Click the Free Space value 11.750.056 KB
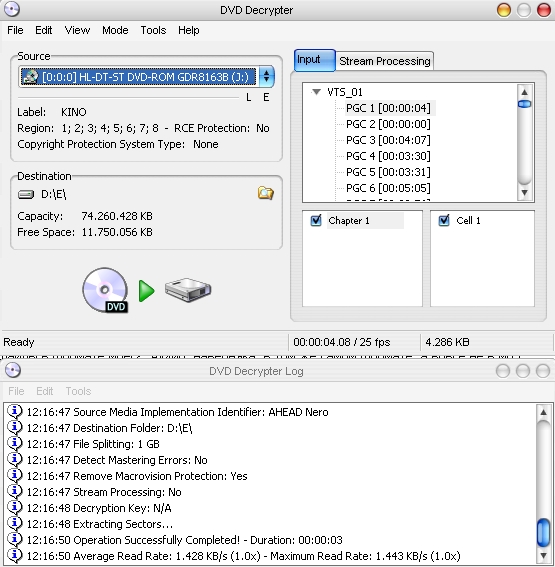Viewport: 555px width, 567px height. [117, 232]
